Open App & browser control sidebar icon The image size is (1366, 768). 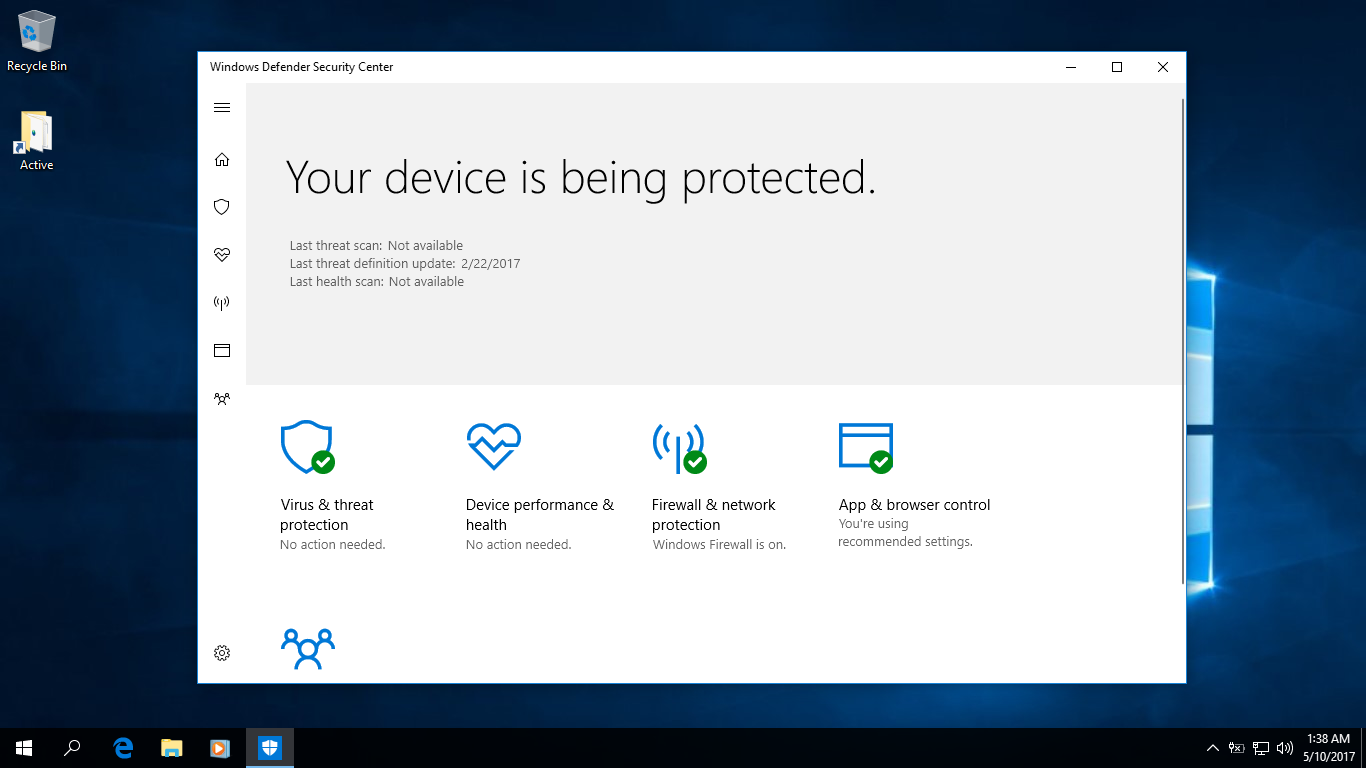(x=222, y=351)
